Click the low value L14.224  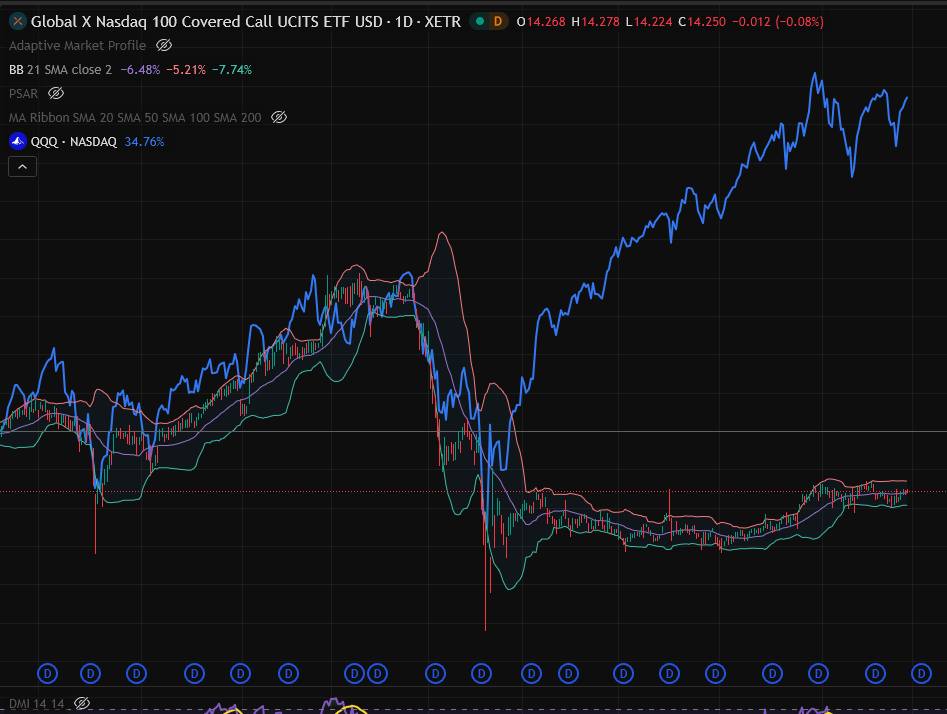[x=649, y=22]
